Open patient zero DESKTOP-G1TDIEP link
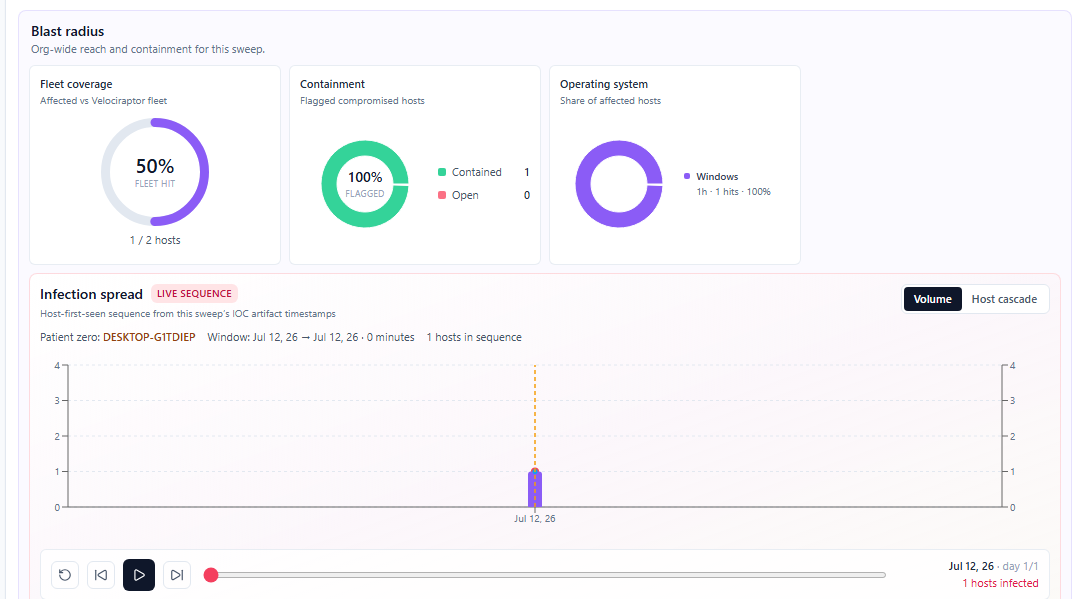Viewport: 1075px width, 599px height. click(x=149, y=337)
